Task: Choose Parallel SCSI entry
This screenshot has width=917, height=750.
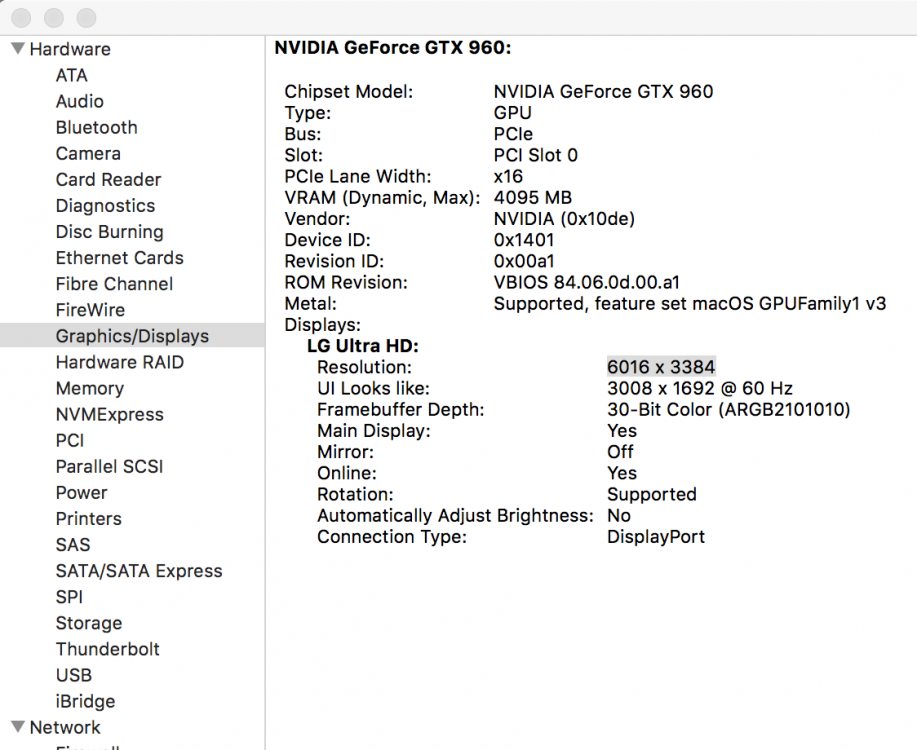Action: [109, 466]
